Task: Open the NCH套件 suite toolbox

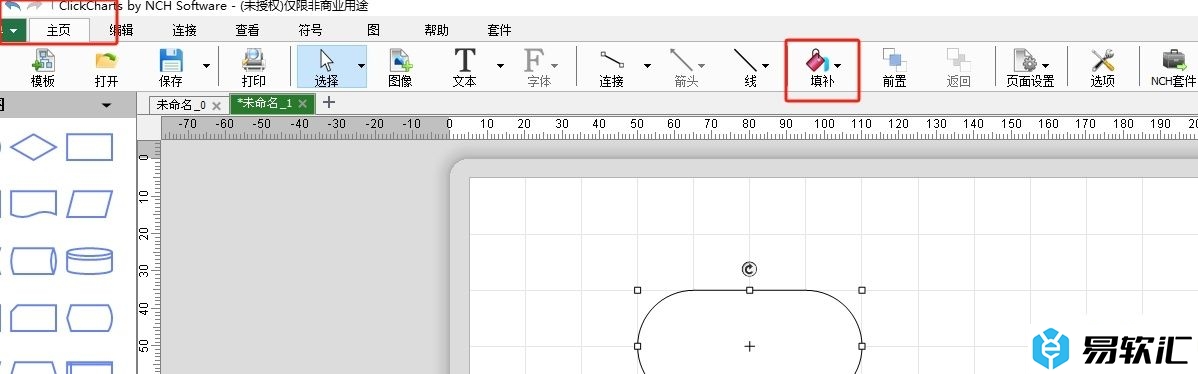Action: coord(1174,67)
